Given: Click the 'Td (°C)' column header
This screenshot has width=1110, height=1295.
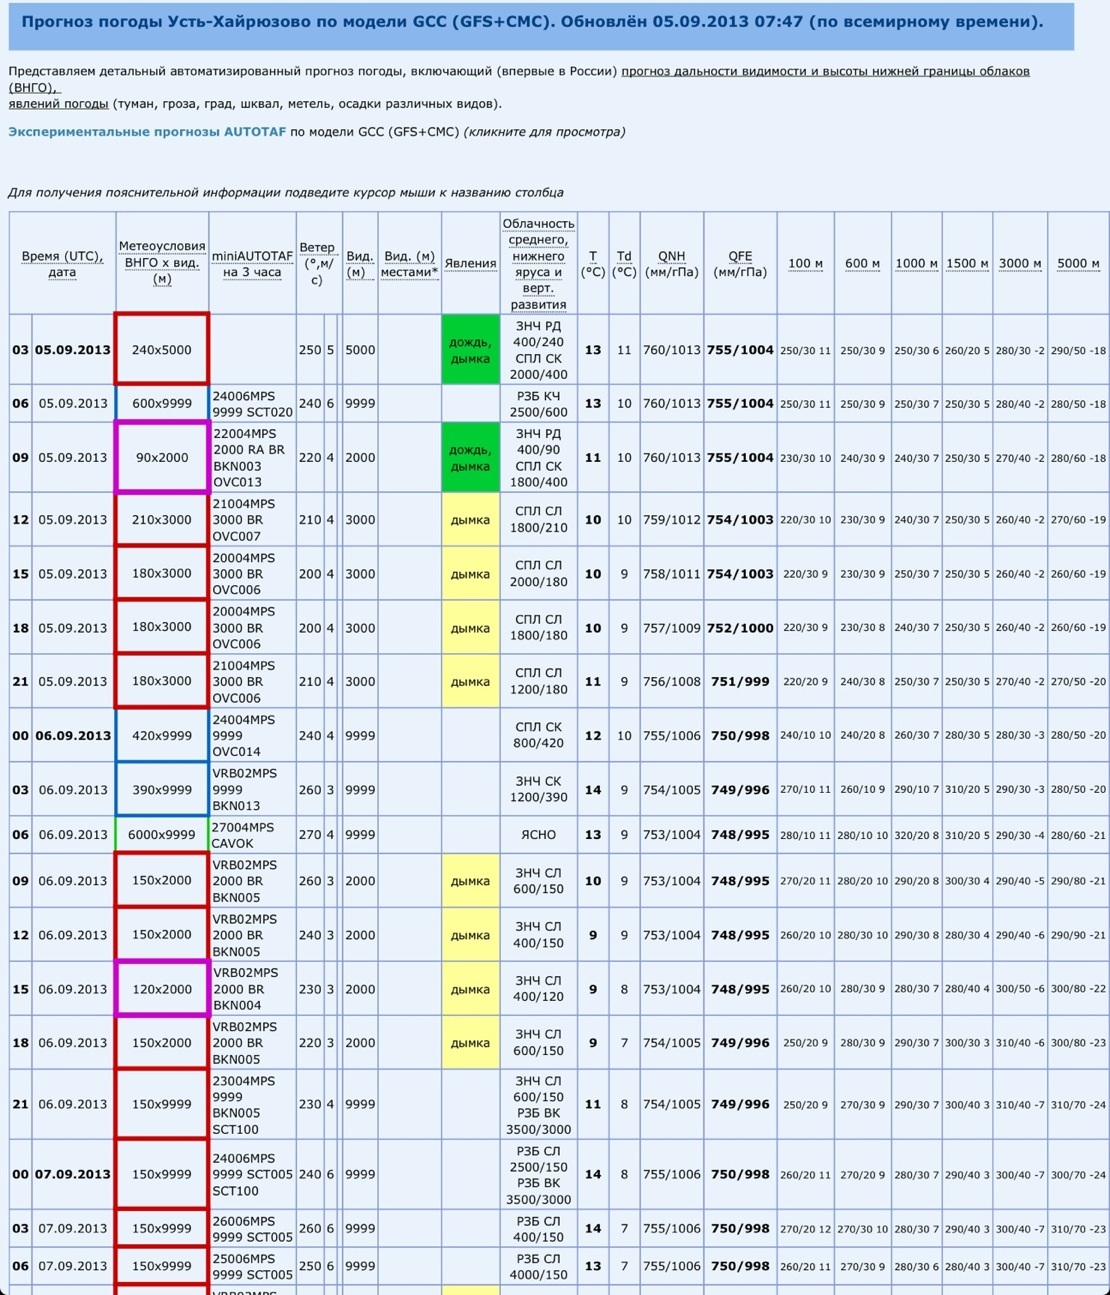Looking at the screenshot, I should 624,264.
